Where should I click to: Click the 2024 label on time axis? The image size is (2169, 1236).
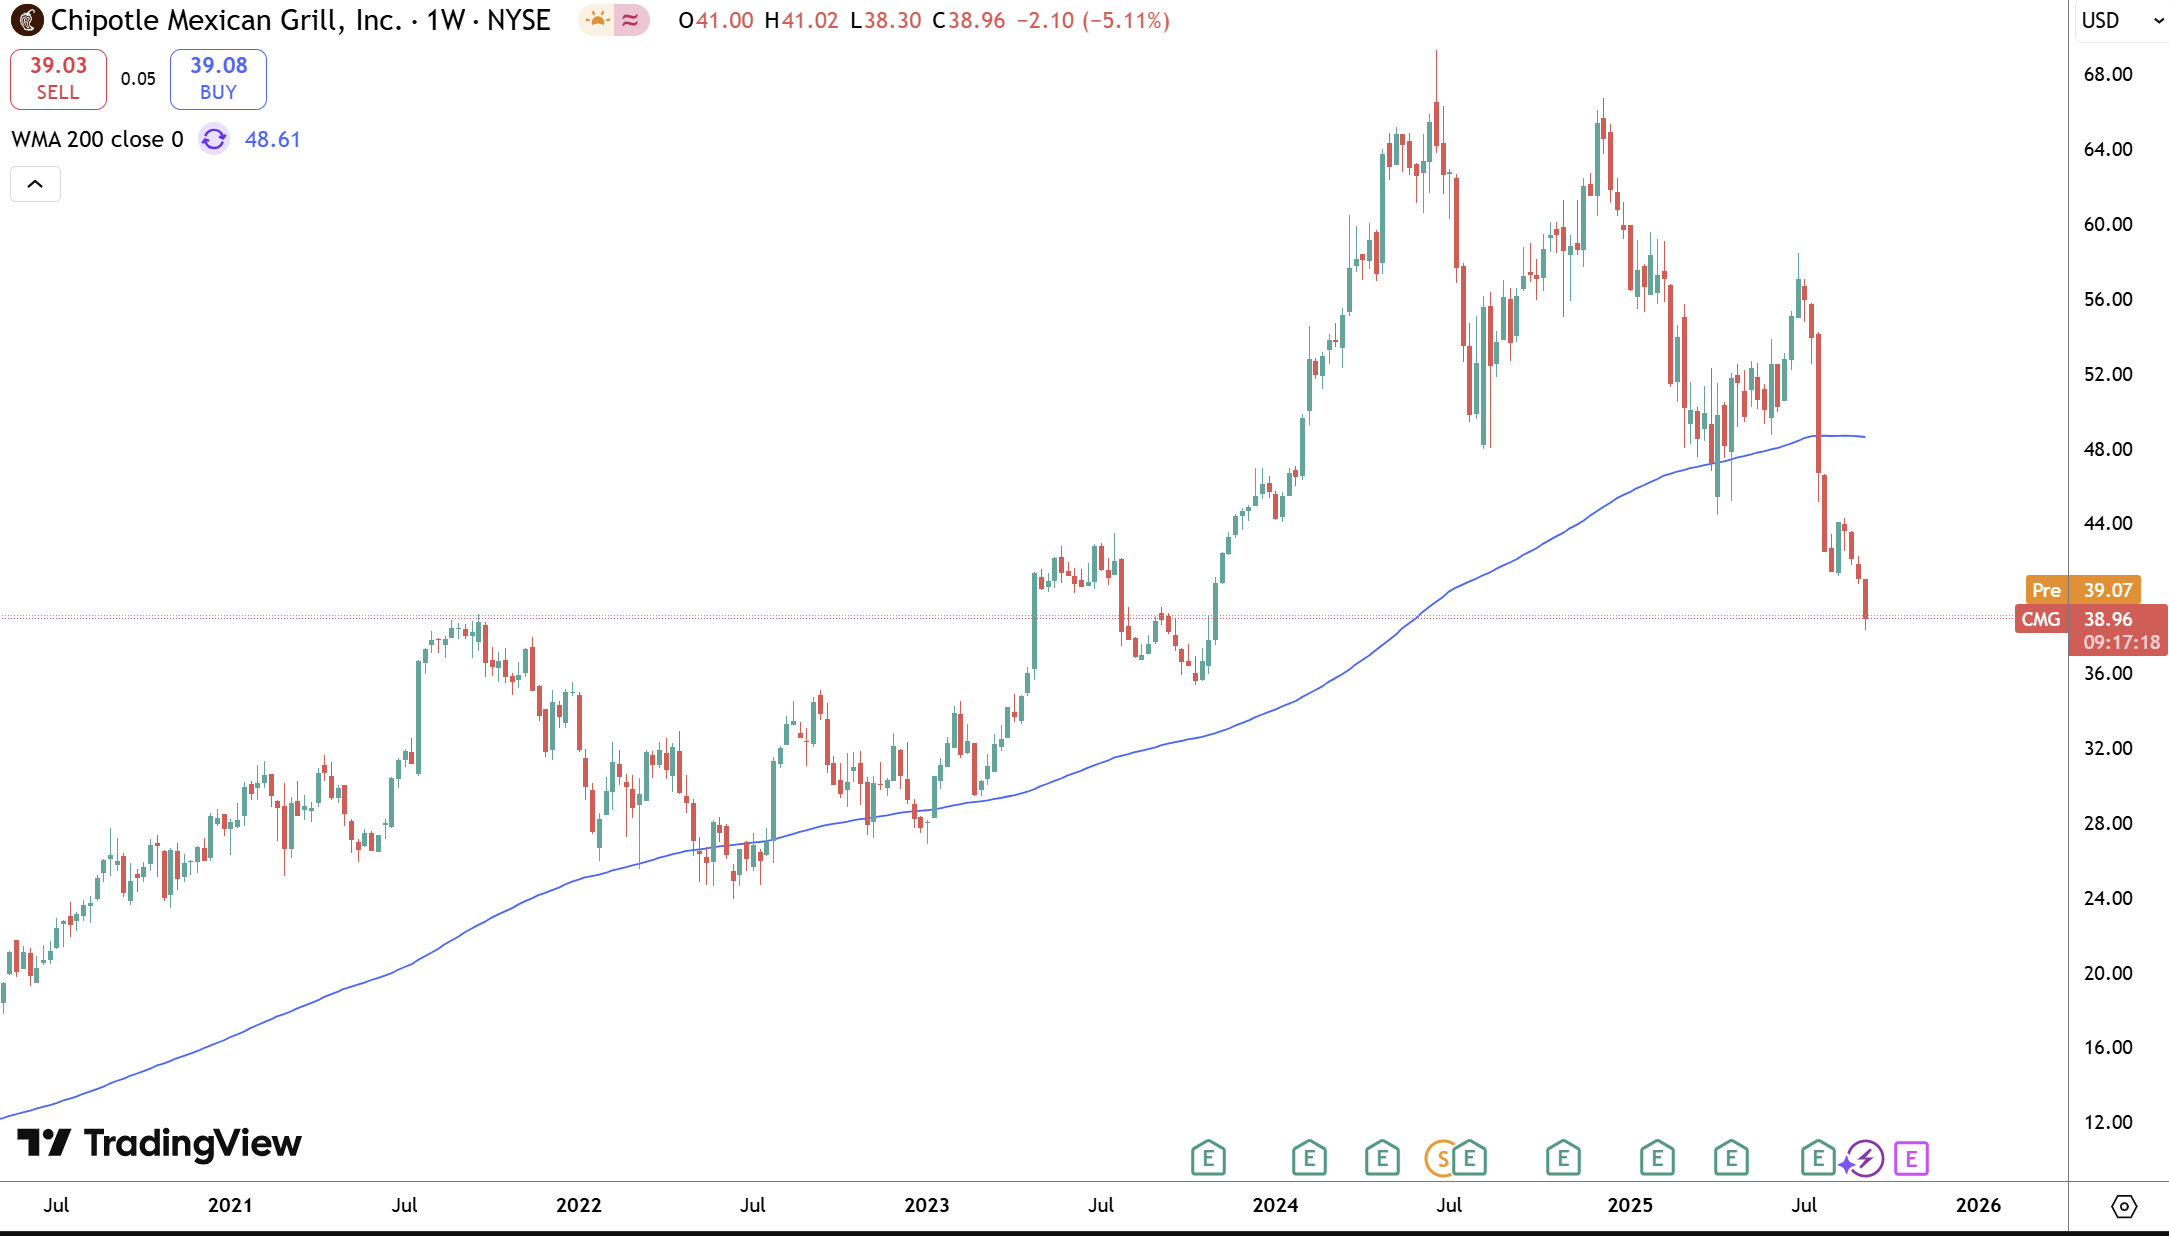pyautogui.click(x=1275, y=1205)
